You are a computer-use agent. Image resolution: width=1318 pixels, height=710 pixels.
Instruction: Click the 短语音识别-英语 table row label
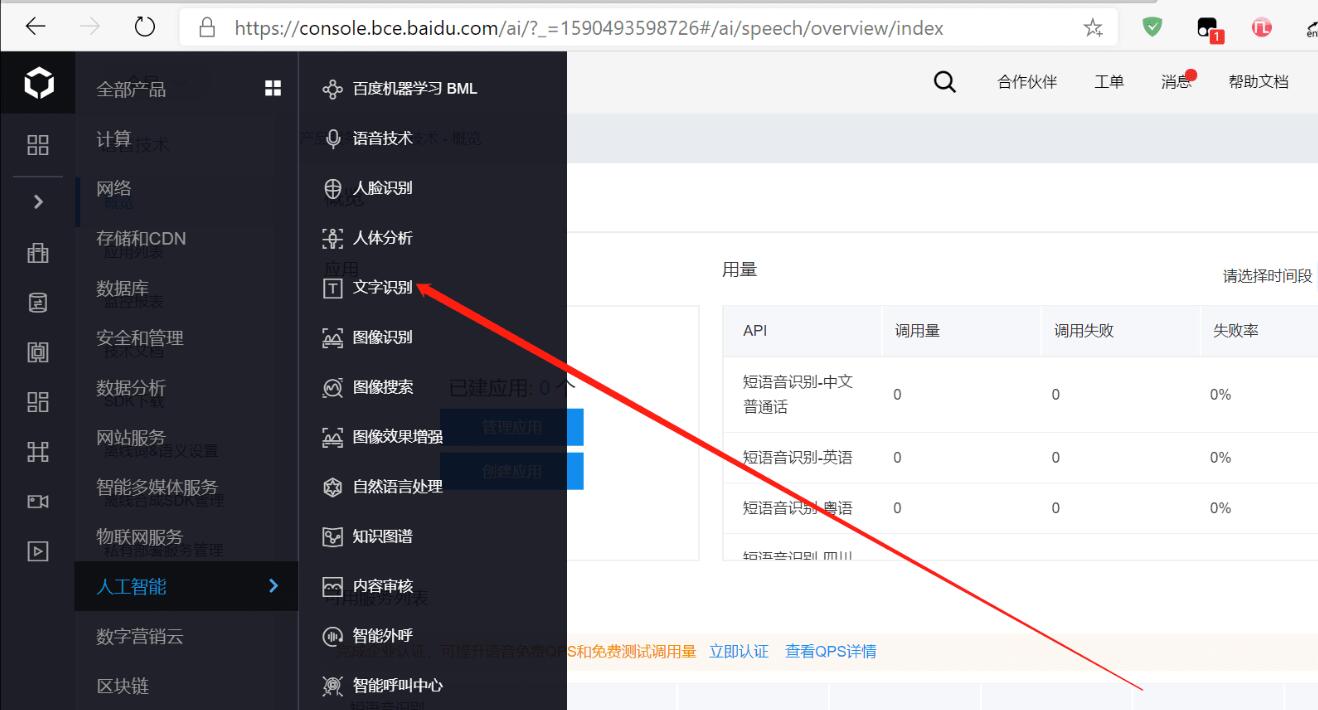798,458
